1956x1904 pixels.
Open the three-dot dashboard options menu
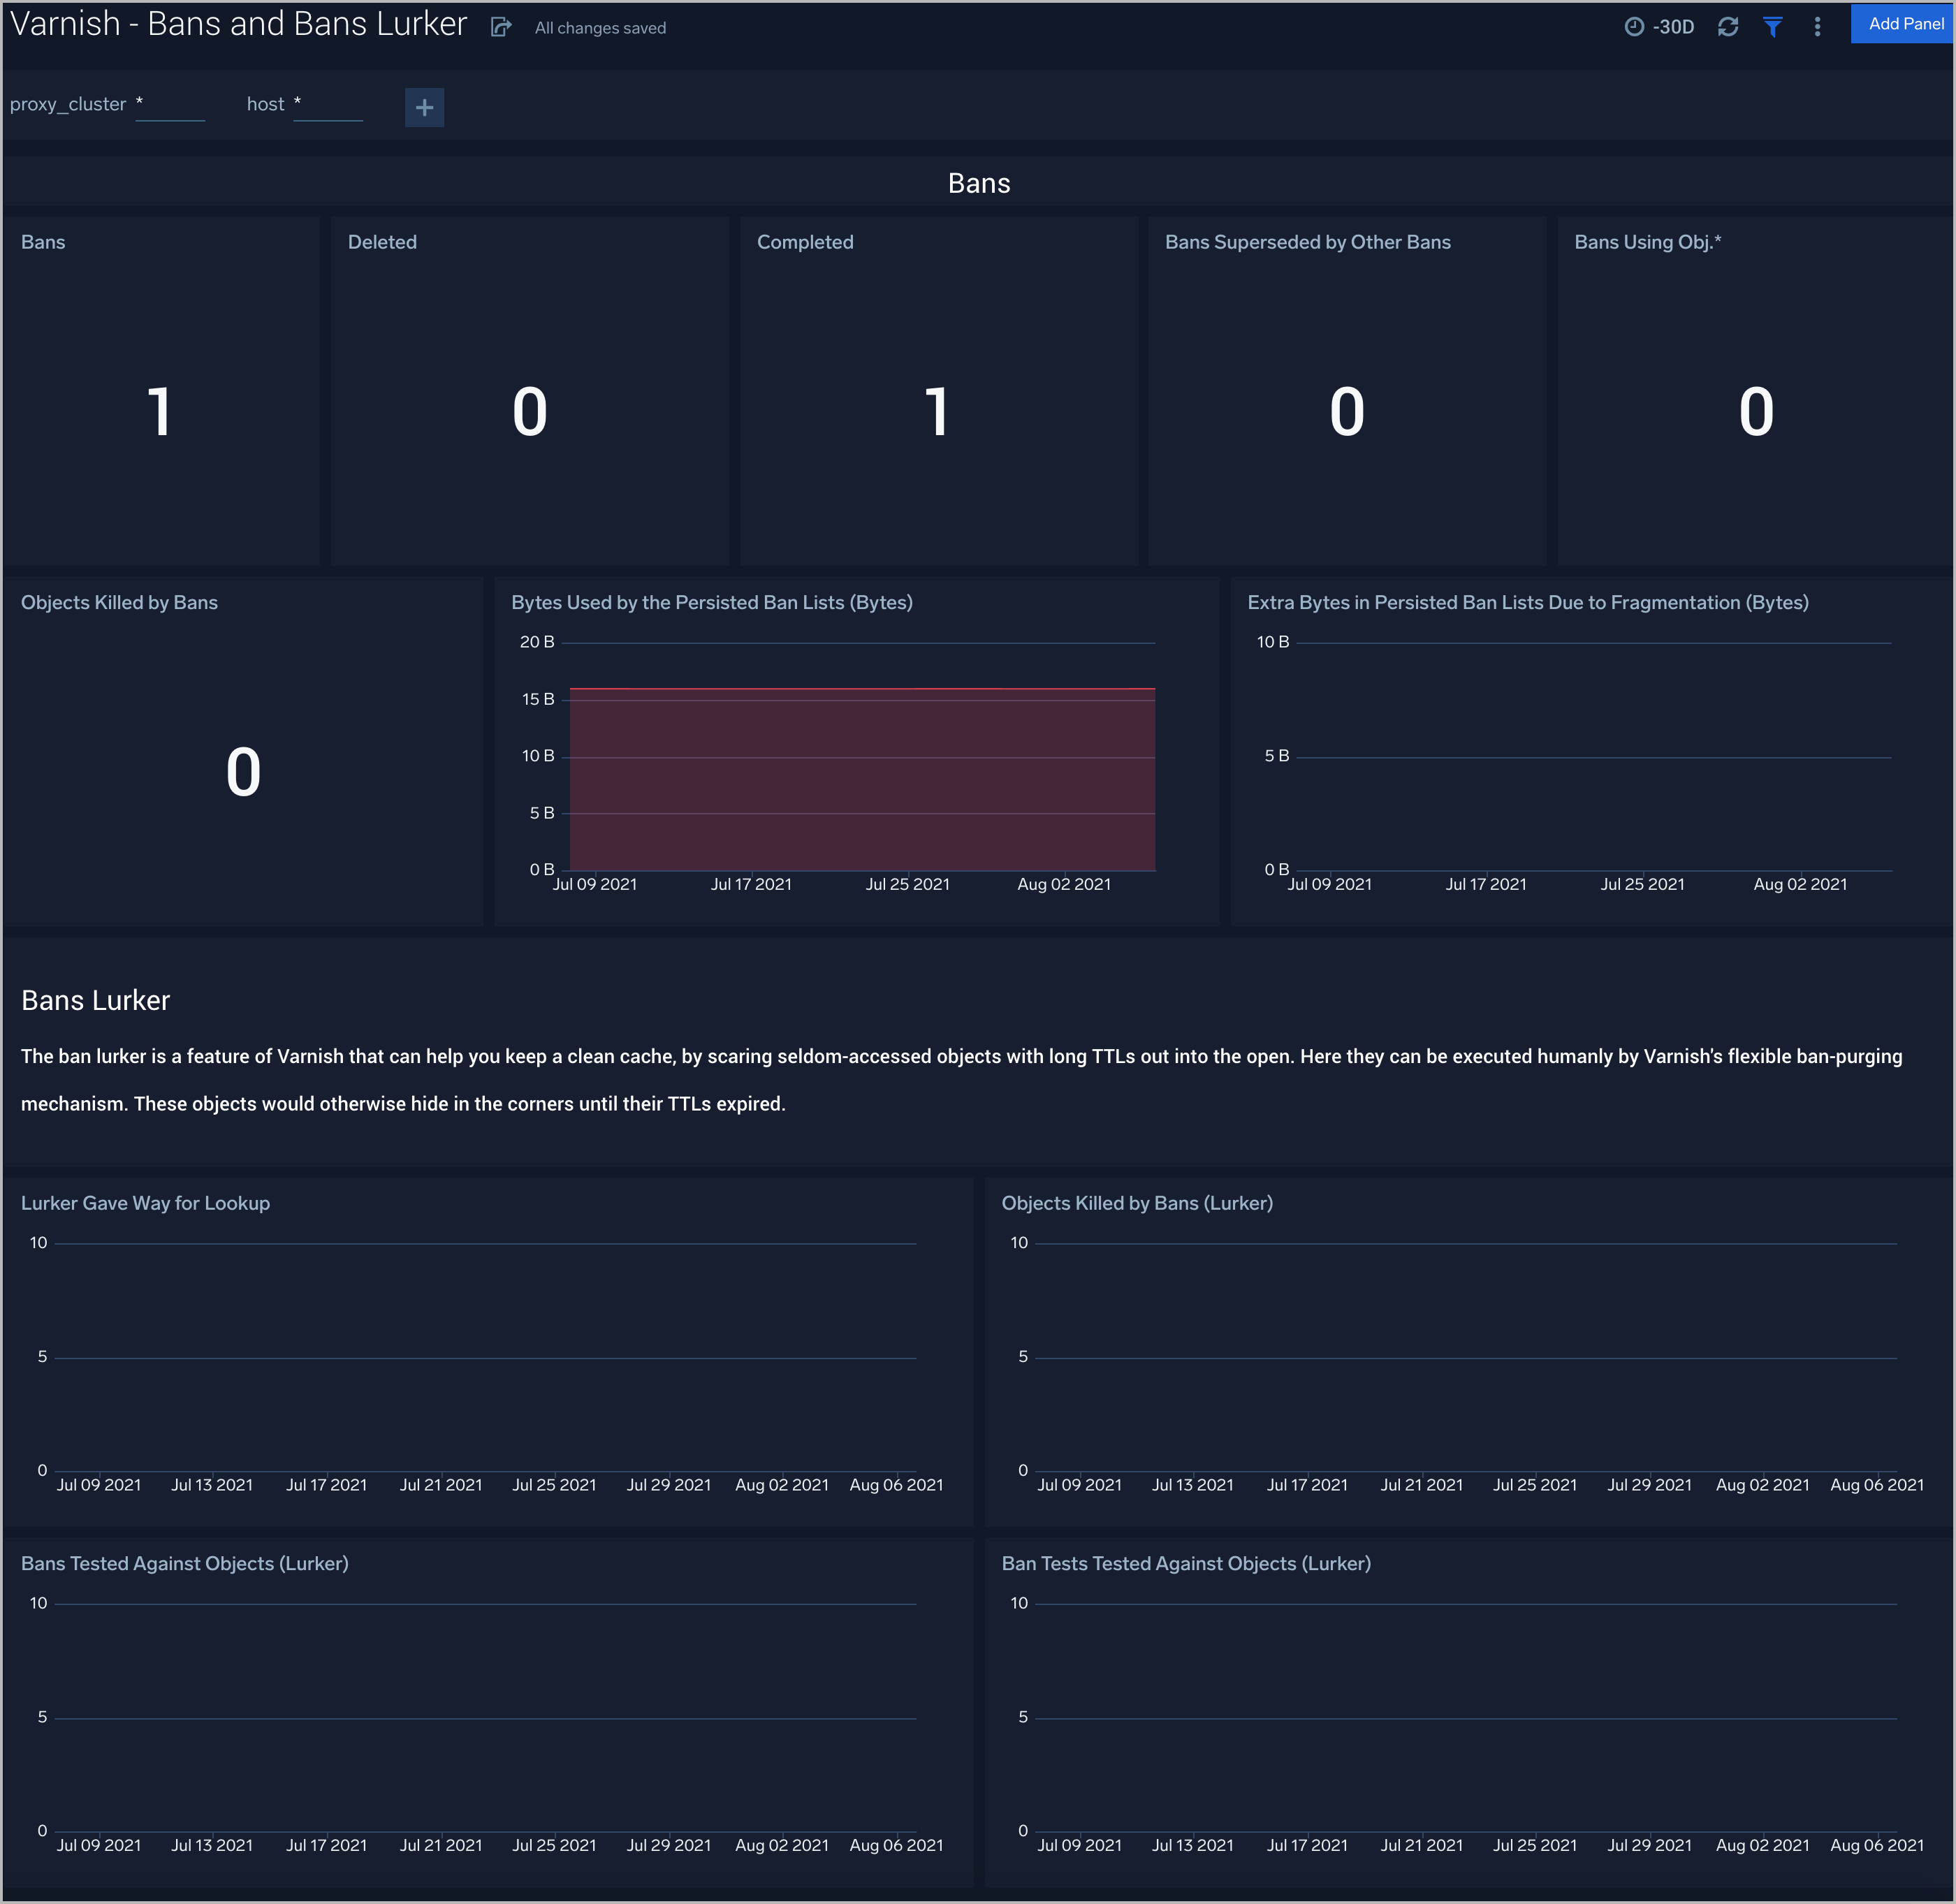[x=1818, y=27]
